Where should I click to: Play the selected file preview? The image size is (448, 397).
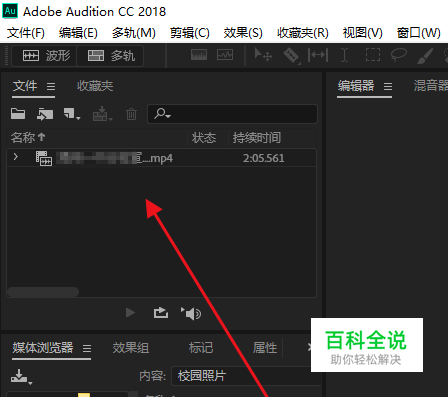coord(130,313)
